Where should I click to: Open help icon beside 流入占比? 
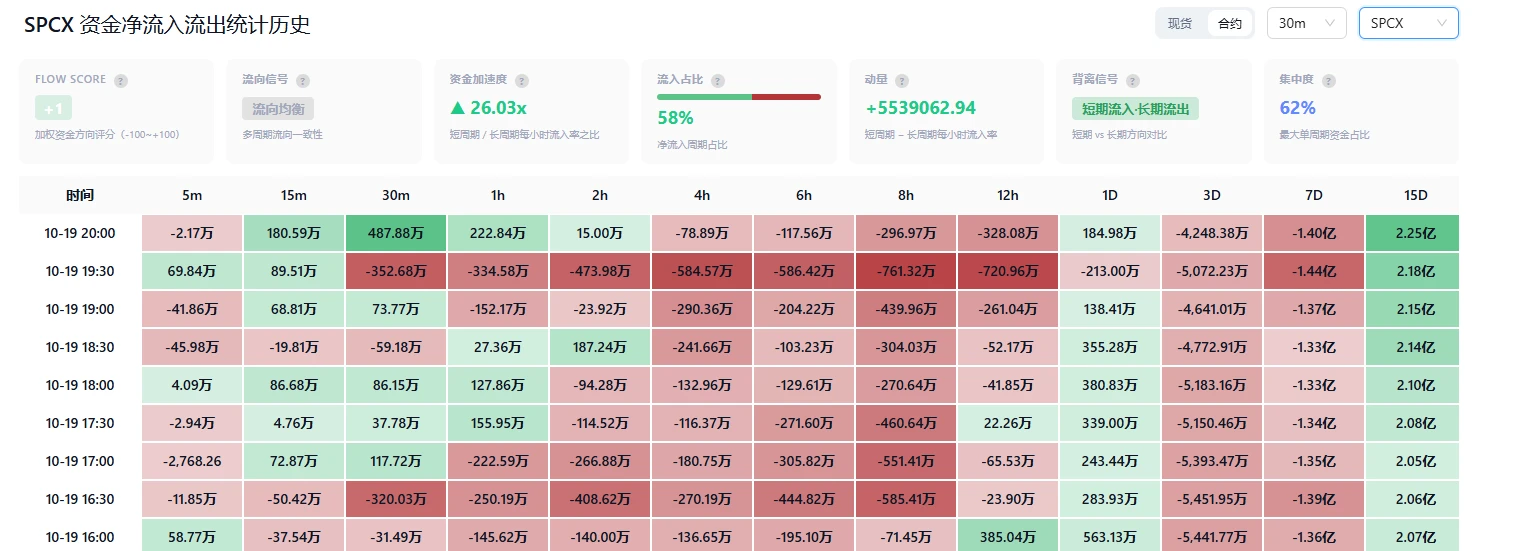point(718,80)
